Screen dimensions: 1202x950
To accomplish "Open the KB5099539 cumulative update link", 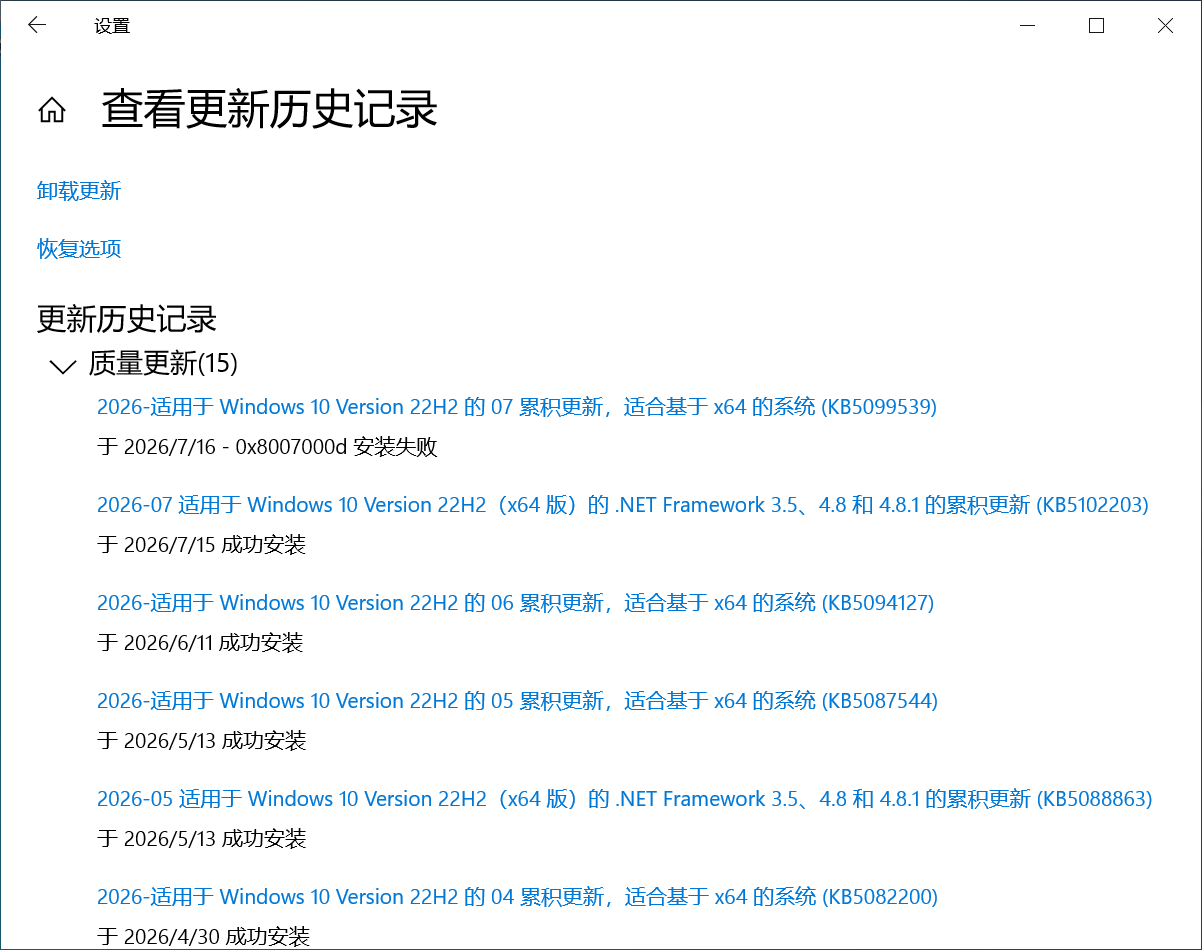I will tap(517, 407).
